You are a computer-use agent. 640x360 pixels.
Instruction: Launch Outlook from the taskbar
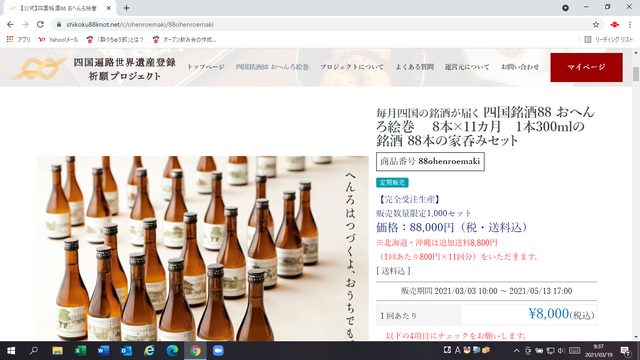tap(126, 351)
